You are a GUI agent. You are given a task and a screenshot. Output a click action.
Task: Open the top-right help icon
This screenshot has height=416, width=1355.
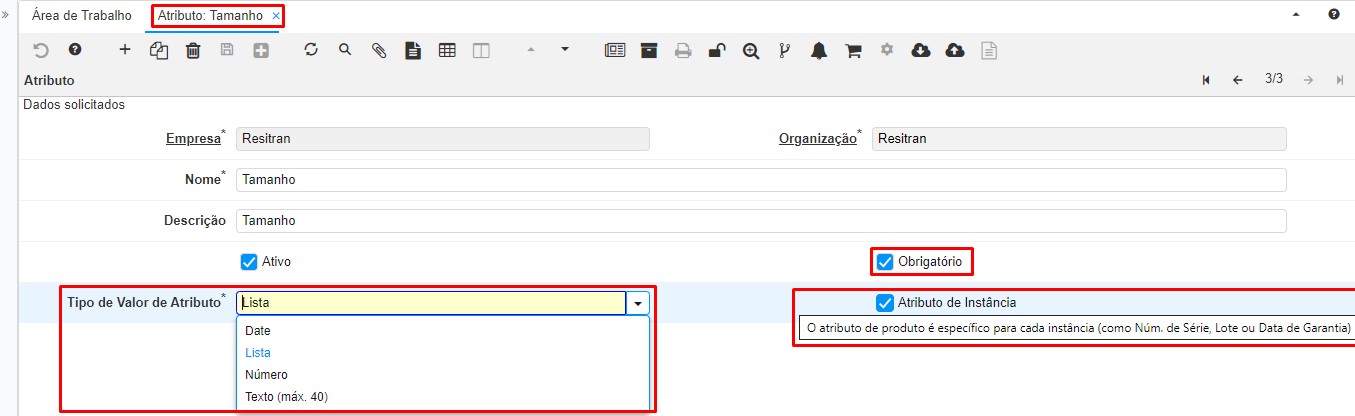click(x=1334, y=15)
